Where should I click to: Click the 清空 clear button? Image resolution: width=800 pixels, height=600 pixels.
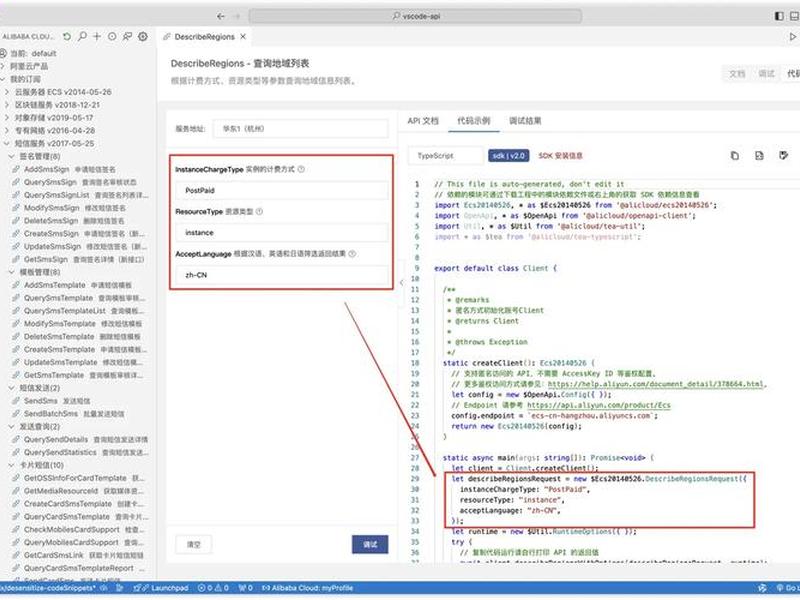coord(194,544)
